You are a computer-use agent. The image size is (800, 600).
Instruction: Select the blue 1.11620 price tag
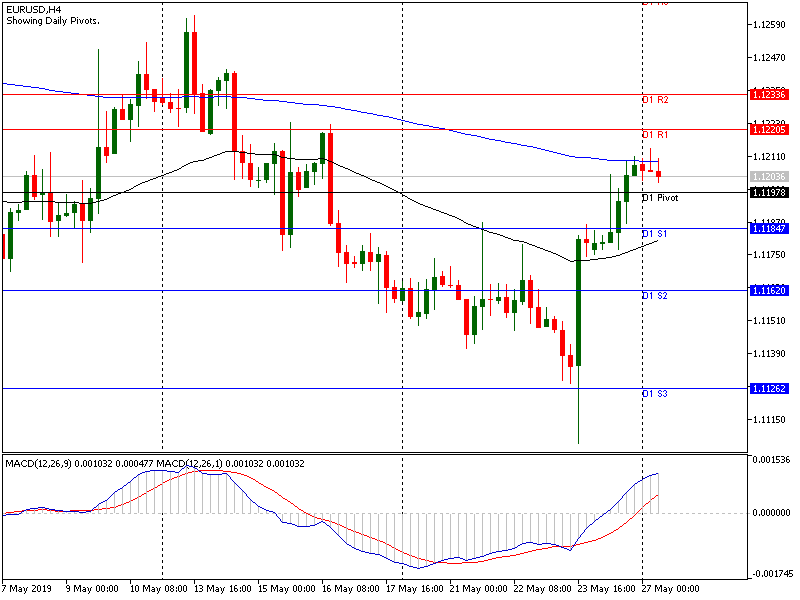click(x=770, y=290)
